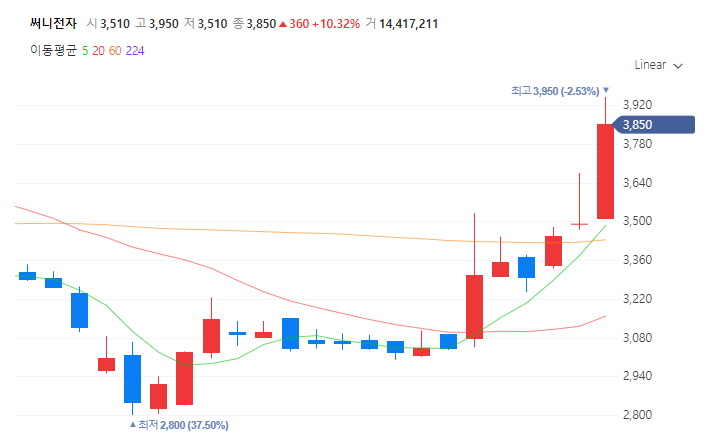This screenshot has height=433, width=706.
Task: Click the latest tall red candlestick
Action: click(605, 171)
